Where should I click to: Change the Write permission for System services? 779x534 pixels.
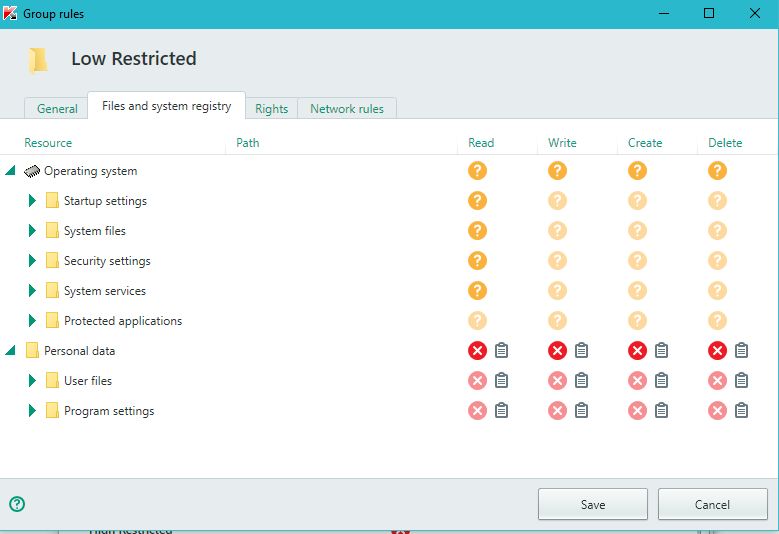(x=557, y=291)
